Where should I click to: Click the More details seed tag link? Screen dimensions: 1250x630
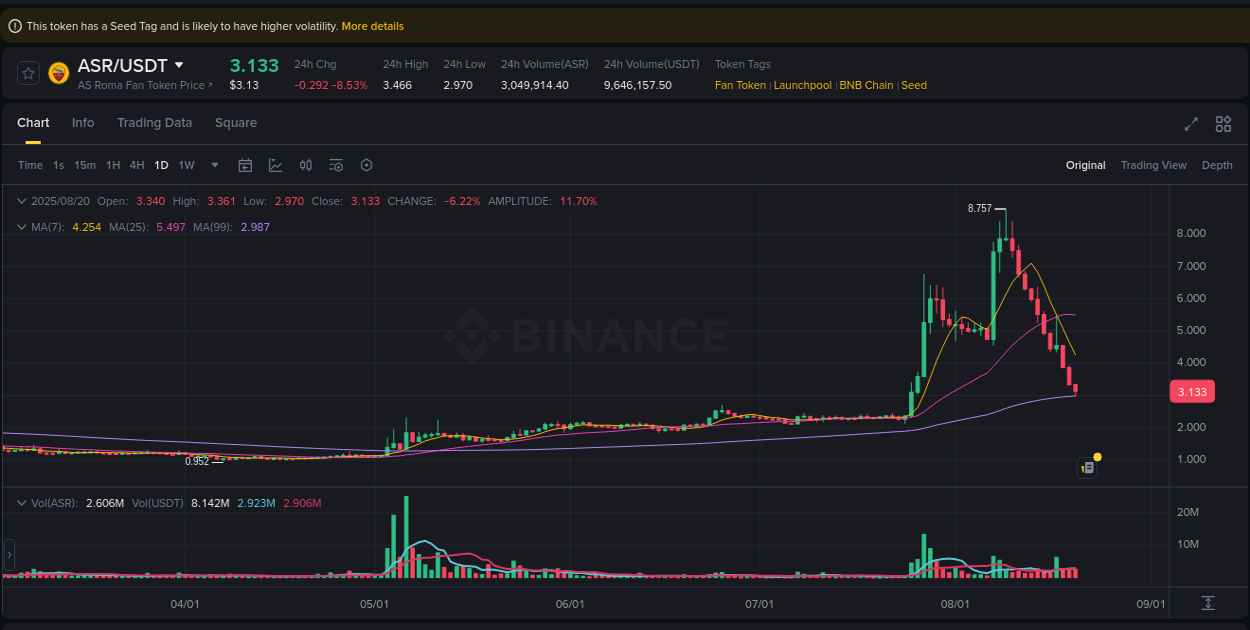(x=372, y=26)
